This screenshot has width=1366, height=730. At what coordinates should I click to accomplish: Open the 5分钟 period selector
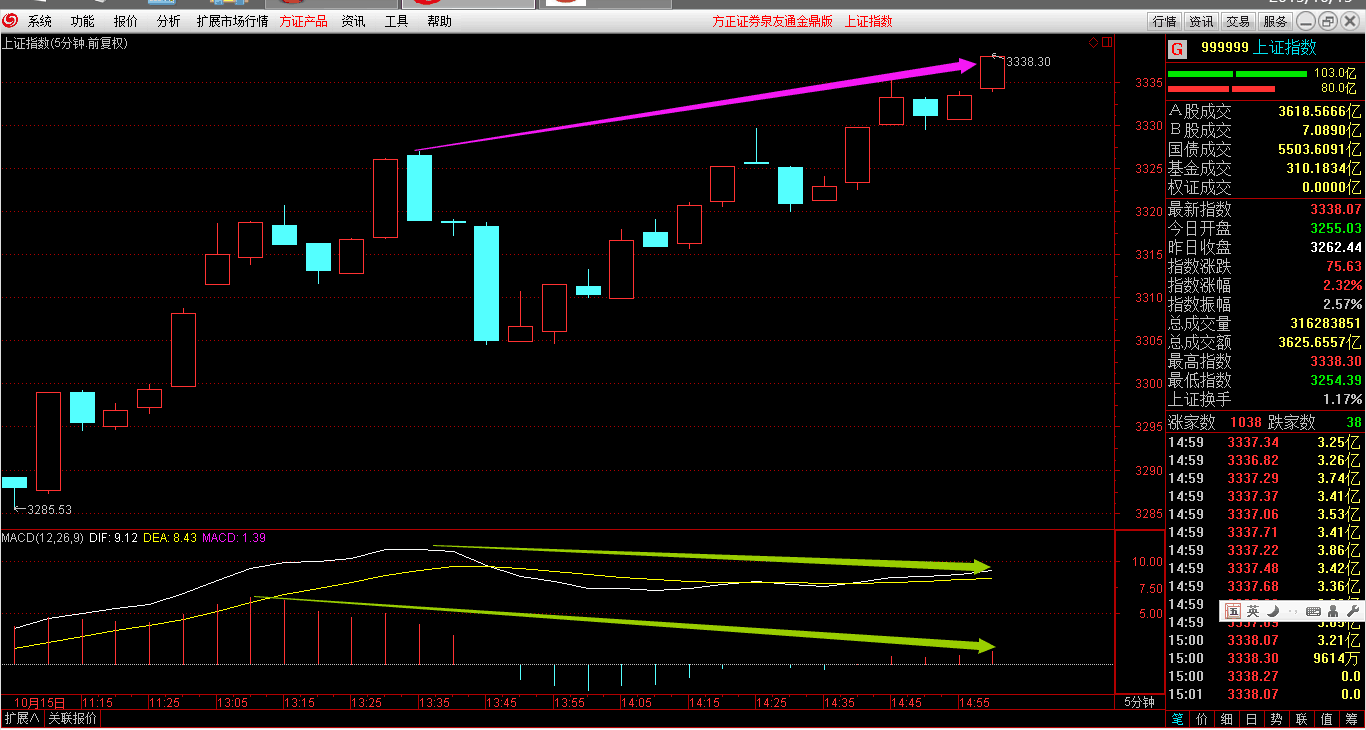(1139, 702)
